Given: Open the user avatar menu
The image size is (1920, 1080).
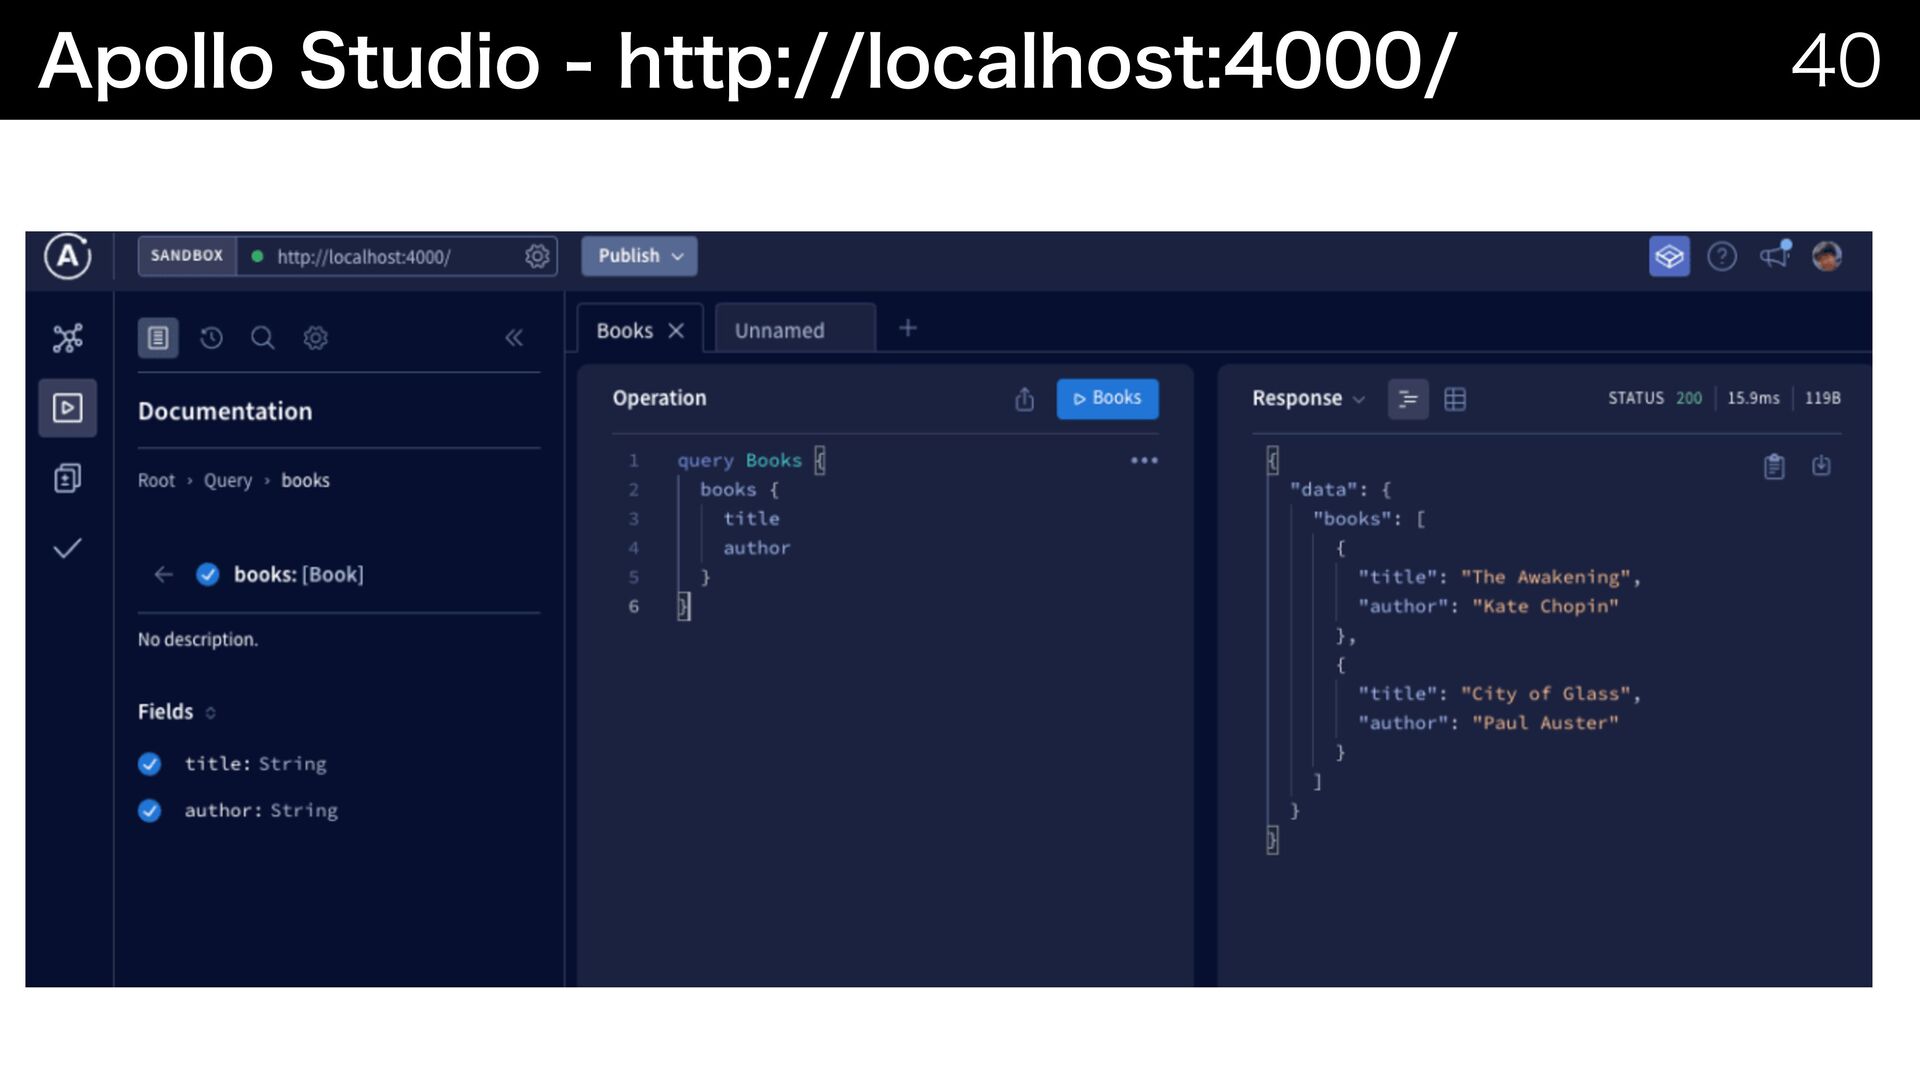Looking at the screenshot, I should 1827,256.
